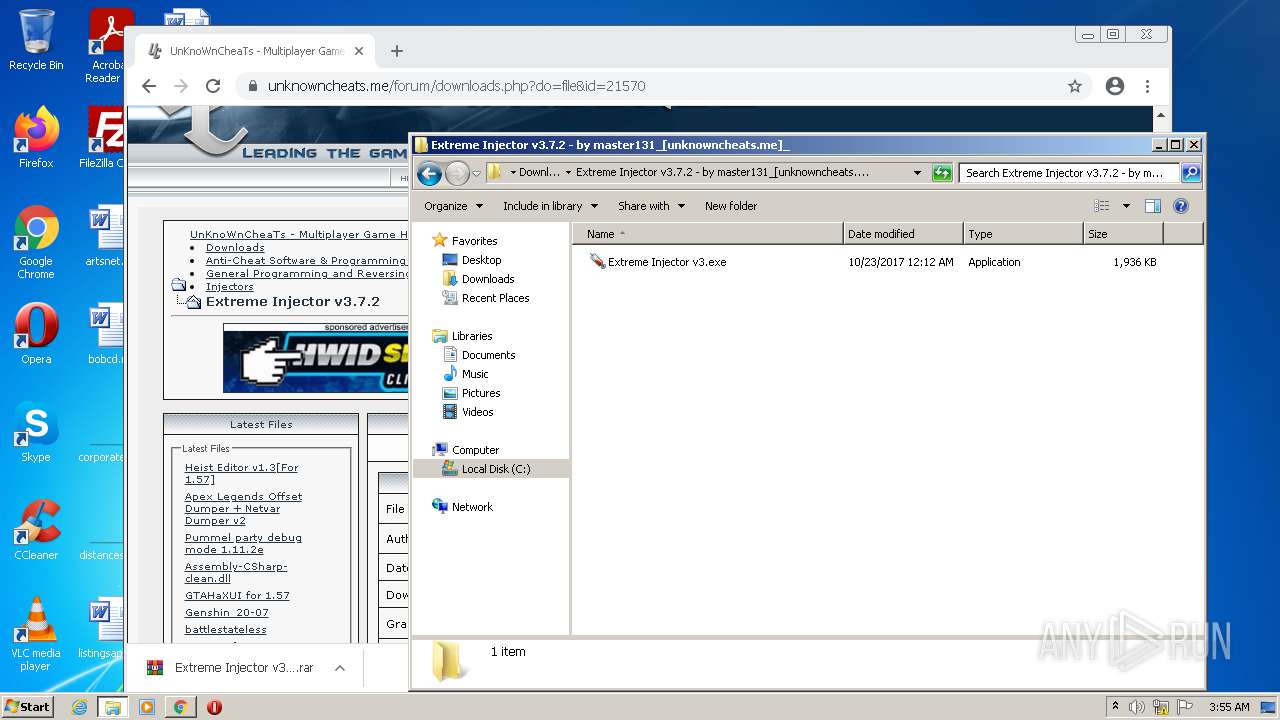Open the GTAHaXUI for 1.57 link
This screenshot has width=1280, height=720.
click(x=237, y=595)
